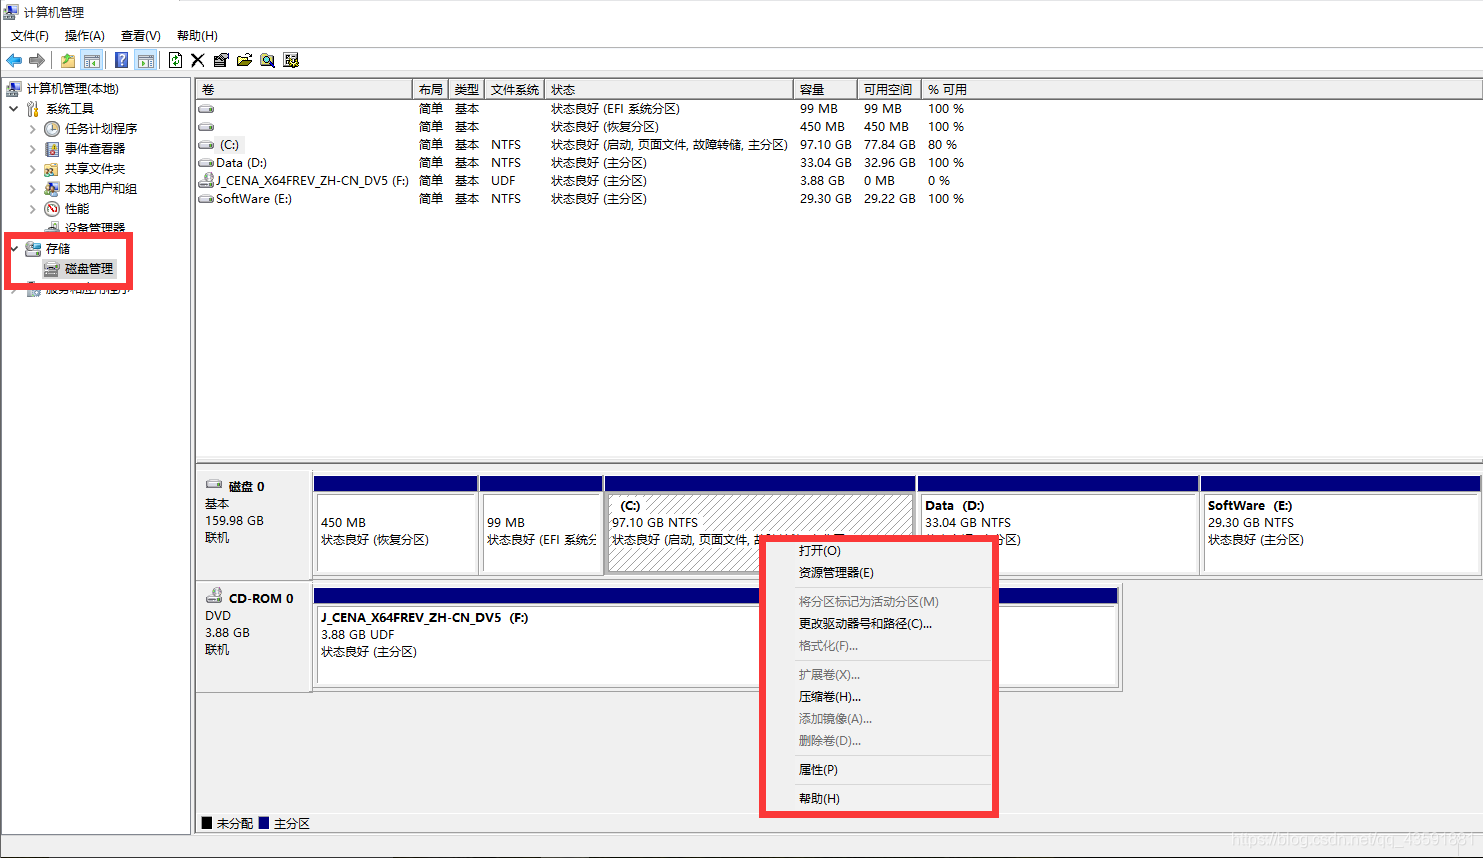Click the Forward arrow in toolbar
Viewport: 1483px width, 858px height.
click(x=37, y=61)
